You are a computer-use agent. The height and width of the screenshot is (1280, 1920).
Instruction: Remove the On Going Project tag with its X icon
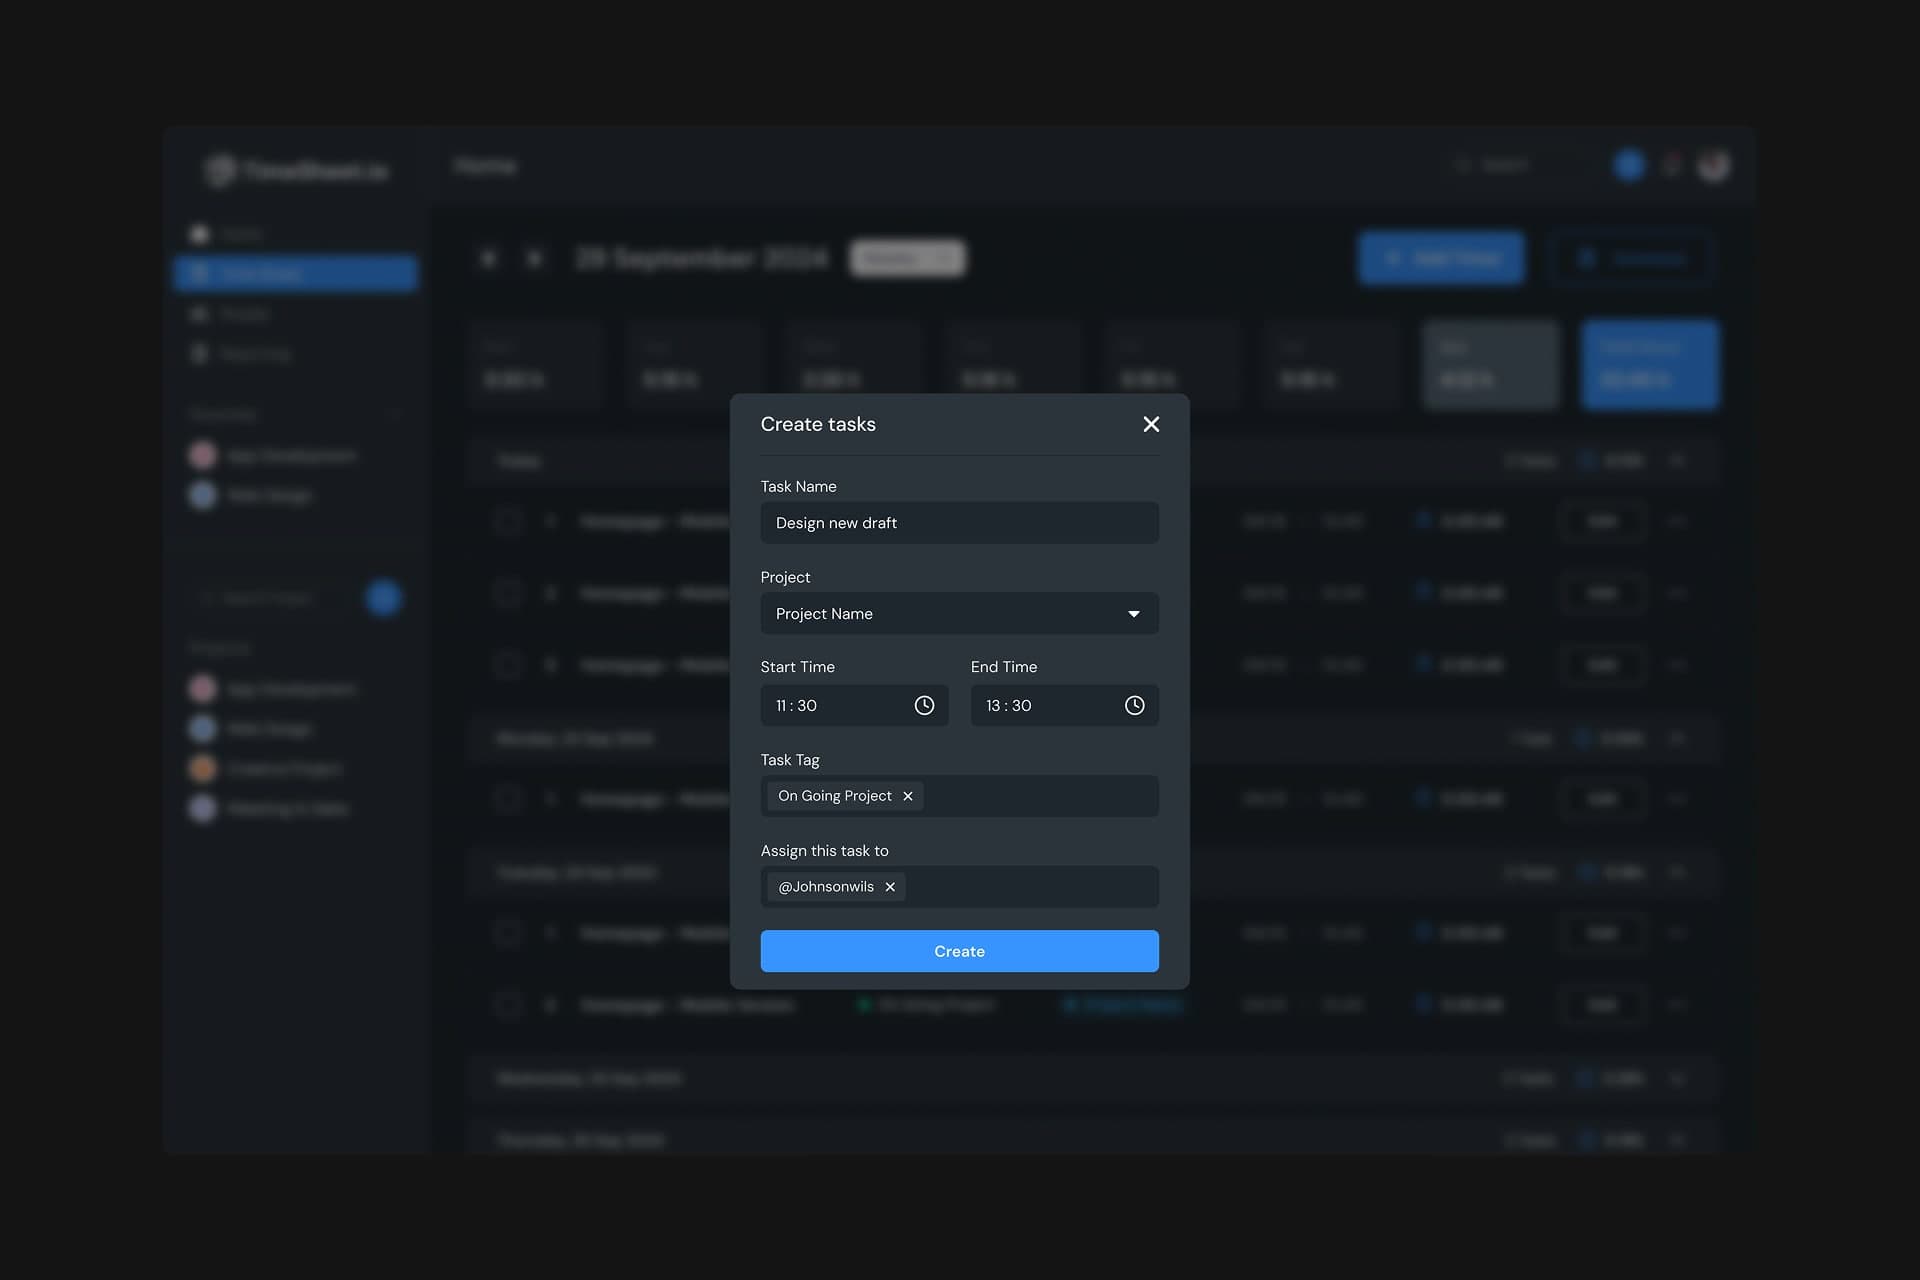[908, 796]
